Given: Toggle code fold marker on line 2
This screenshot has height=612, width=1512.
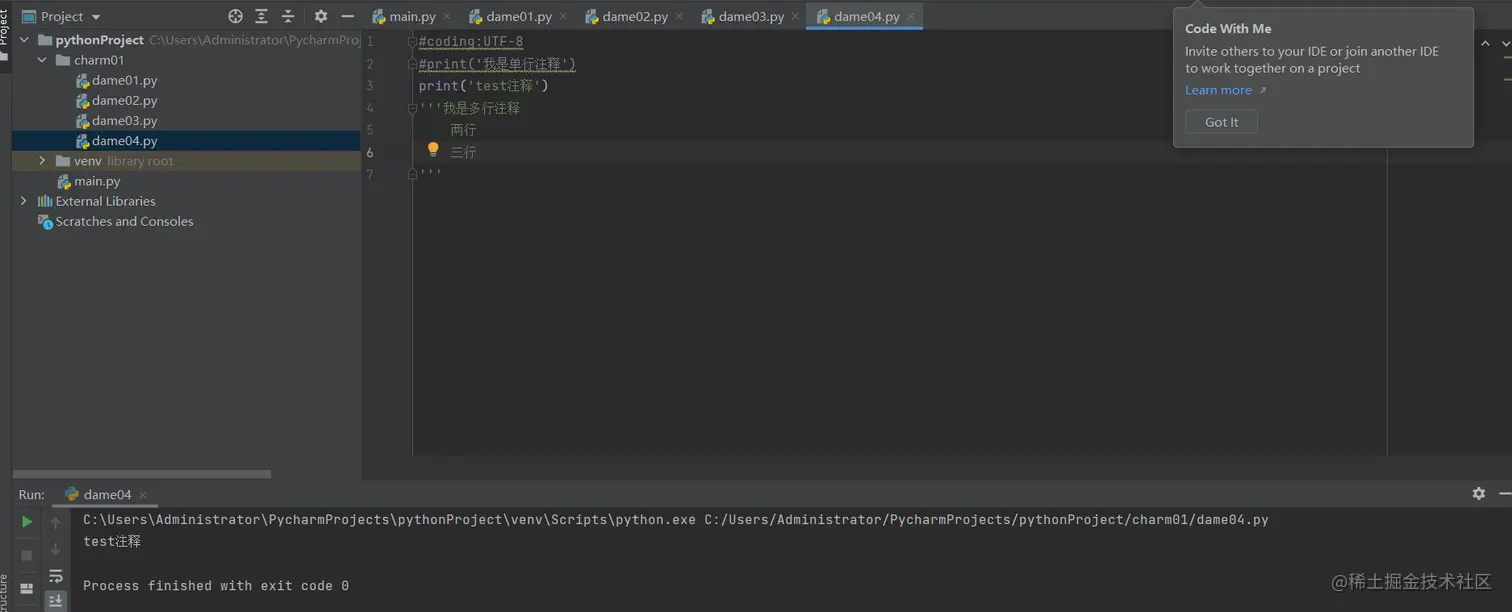Looking at the screenshot, I should point(412,63).
